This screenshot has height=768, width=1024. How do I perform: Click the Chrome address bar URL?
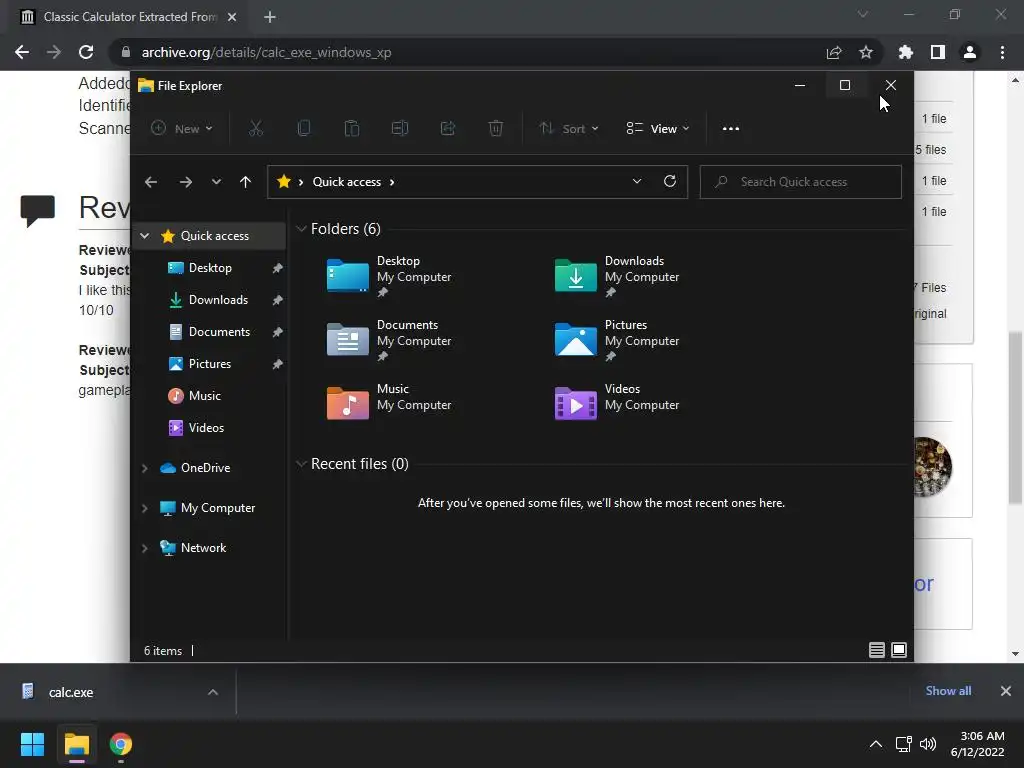pos(266,52)
